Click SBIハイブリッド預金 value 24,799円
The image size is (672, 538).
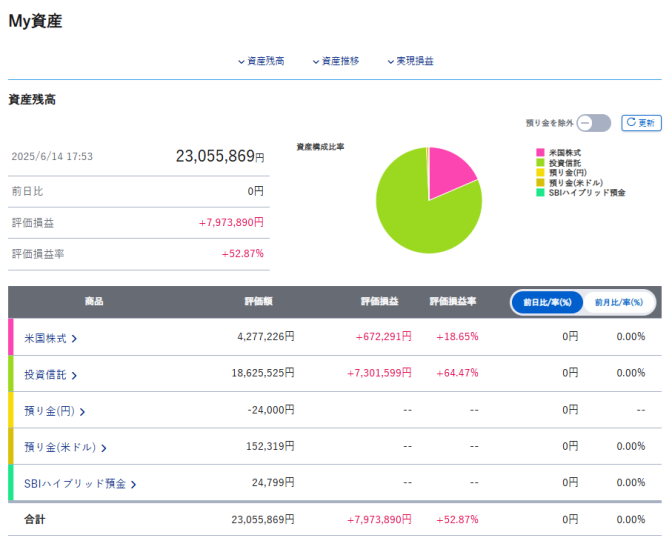click(273, 483)
